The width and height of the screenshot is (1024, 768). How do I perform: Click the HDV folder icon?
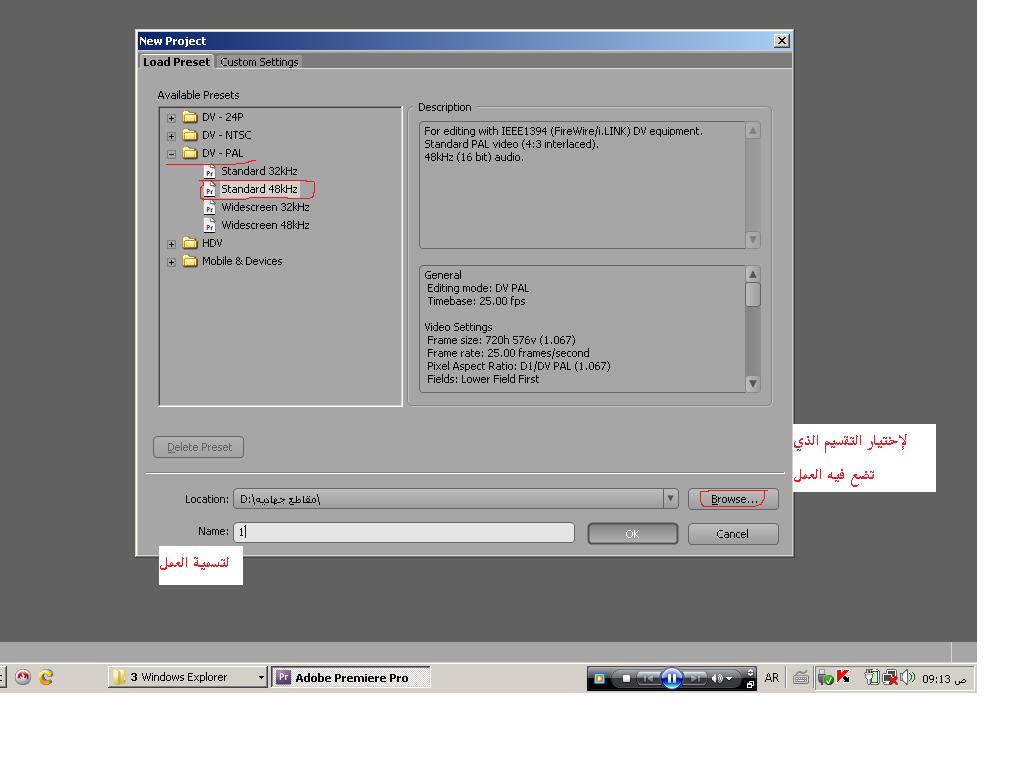pos(190,243)
